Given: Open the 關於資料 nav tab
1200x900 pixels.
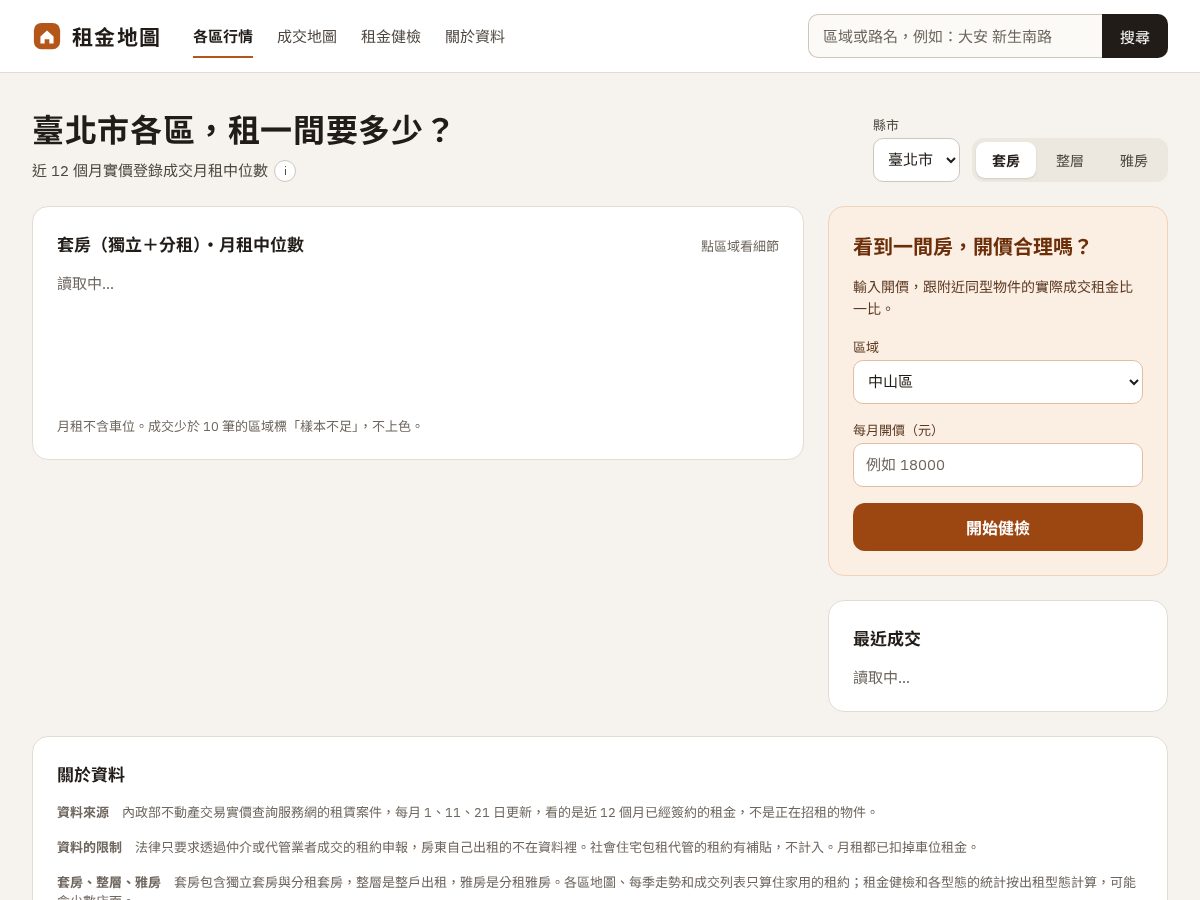Looking at the screenshot, I should point(475,37).
